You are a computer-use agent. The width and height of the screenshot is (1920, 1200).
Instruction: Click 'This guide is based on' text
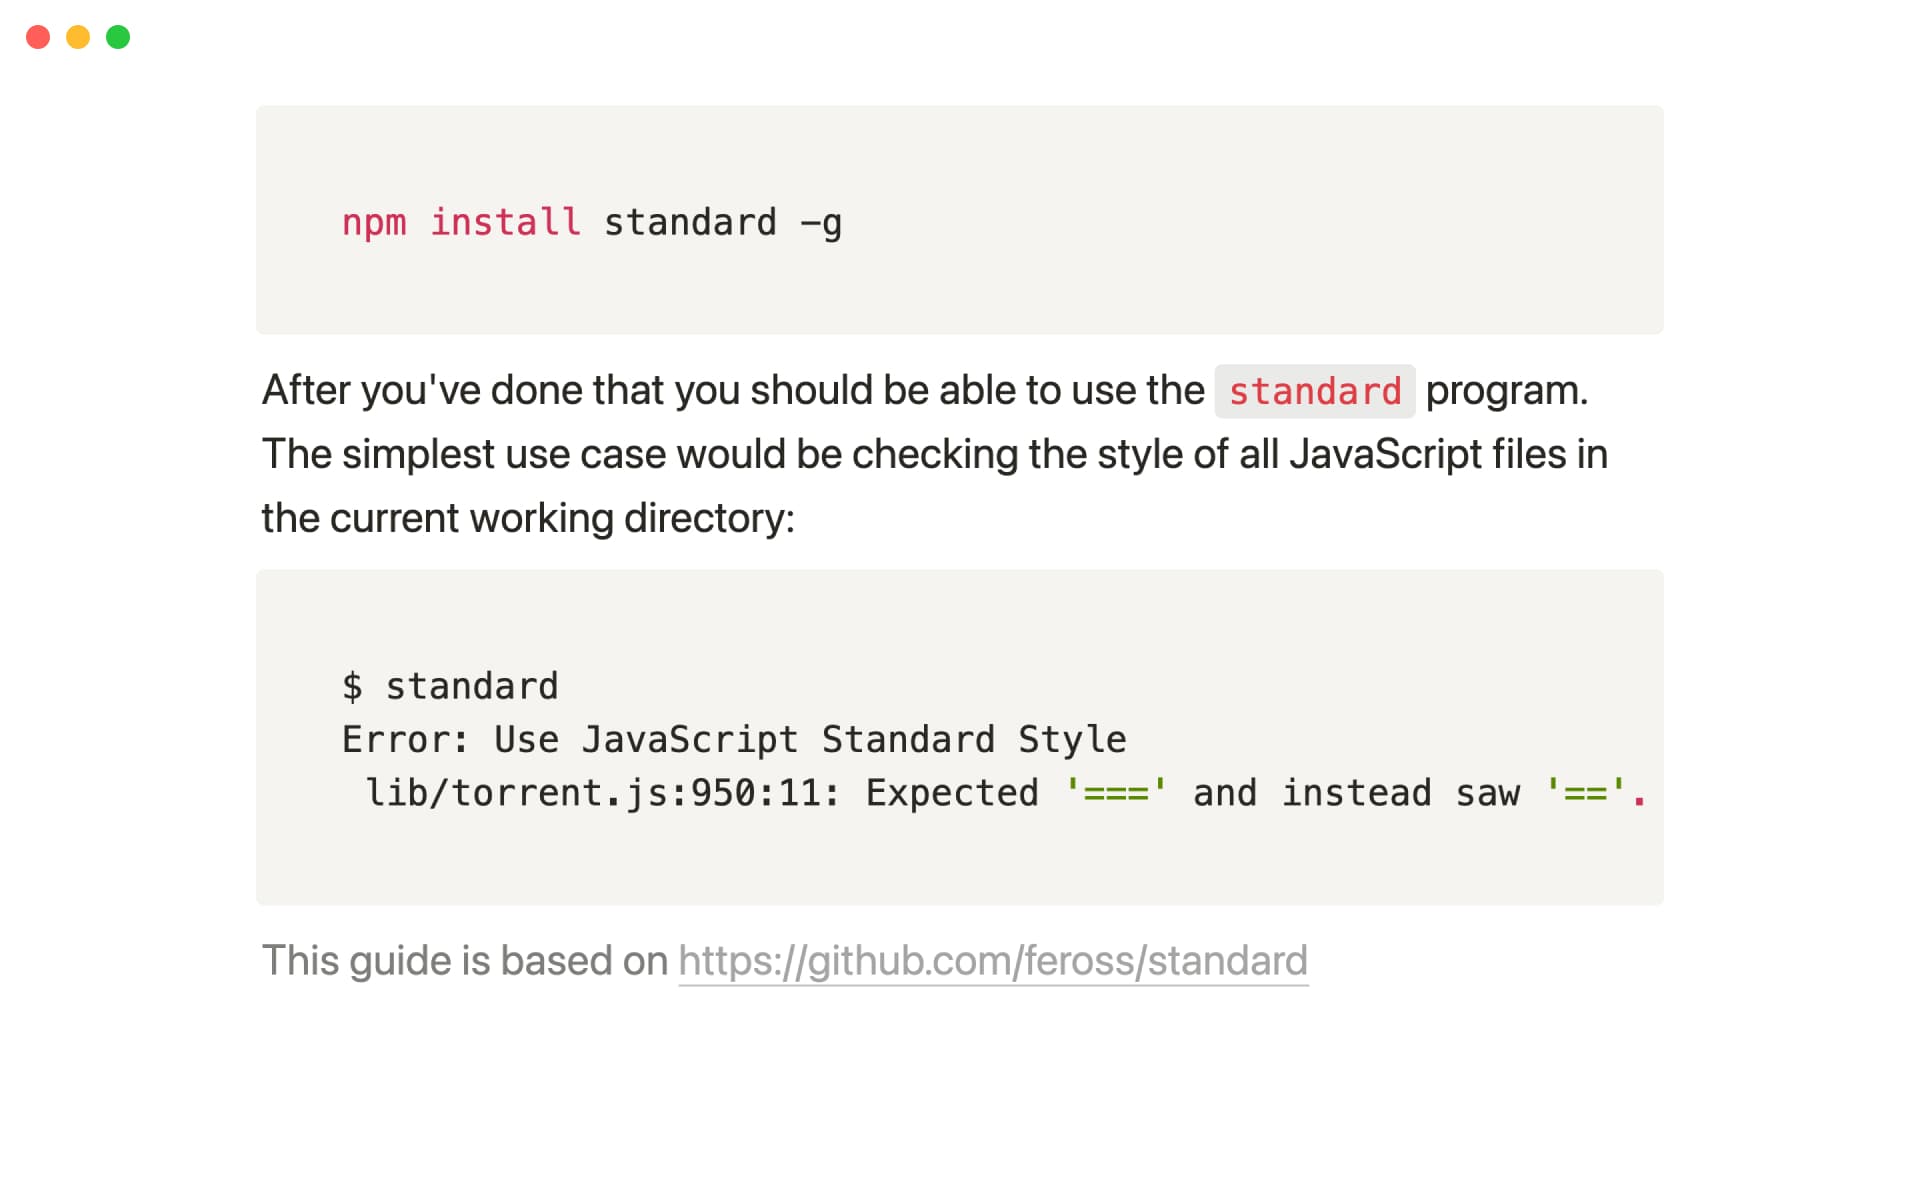pyautogui.click(x=464, y=961)
